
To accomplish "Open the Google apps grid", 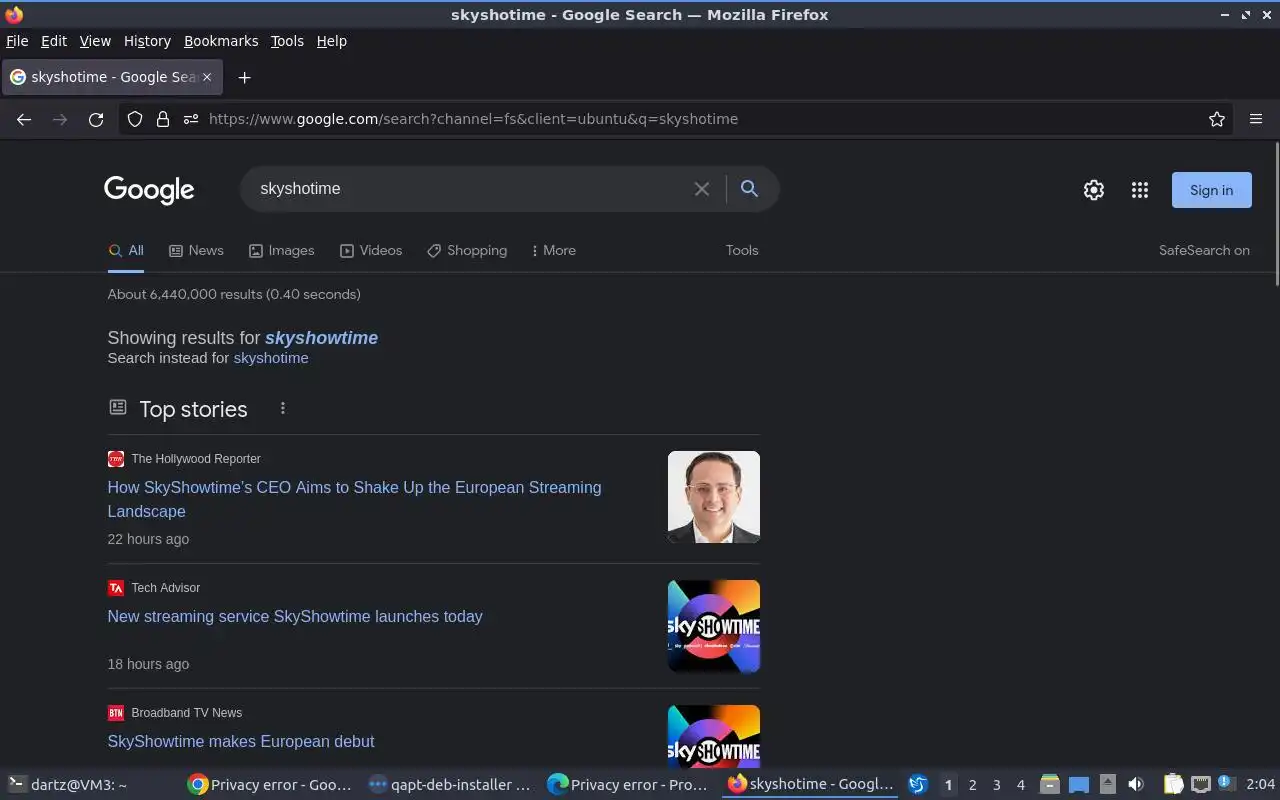I will coord(1140,190).
